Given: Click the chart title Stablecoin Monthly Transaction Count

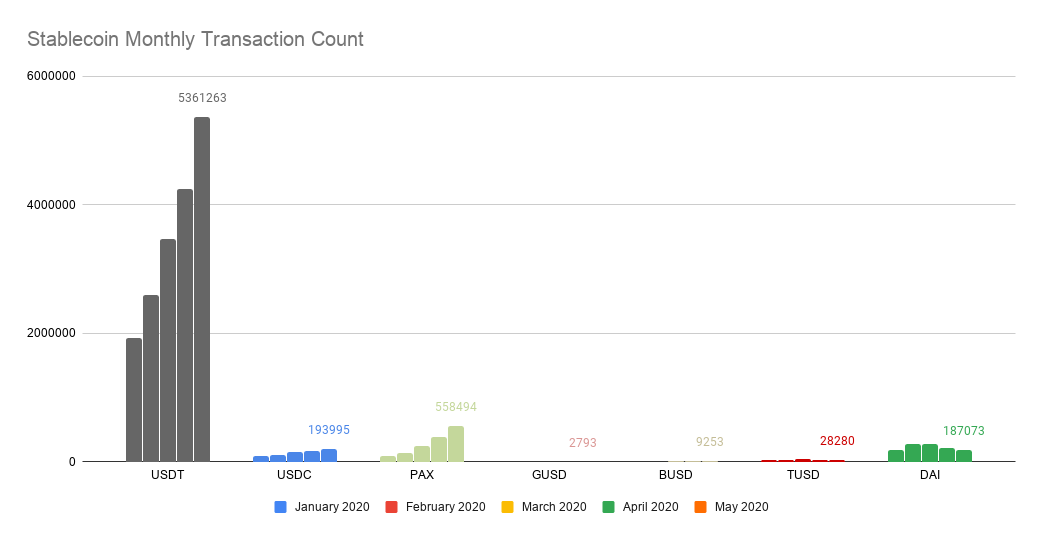Looking at the screenshot, I should (x=195, y=39).
